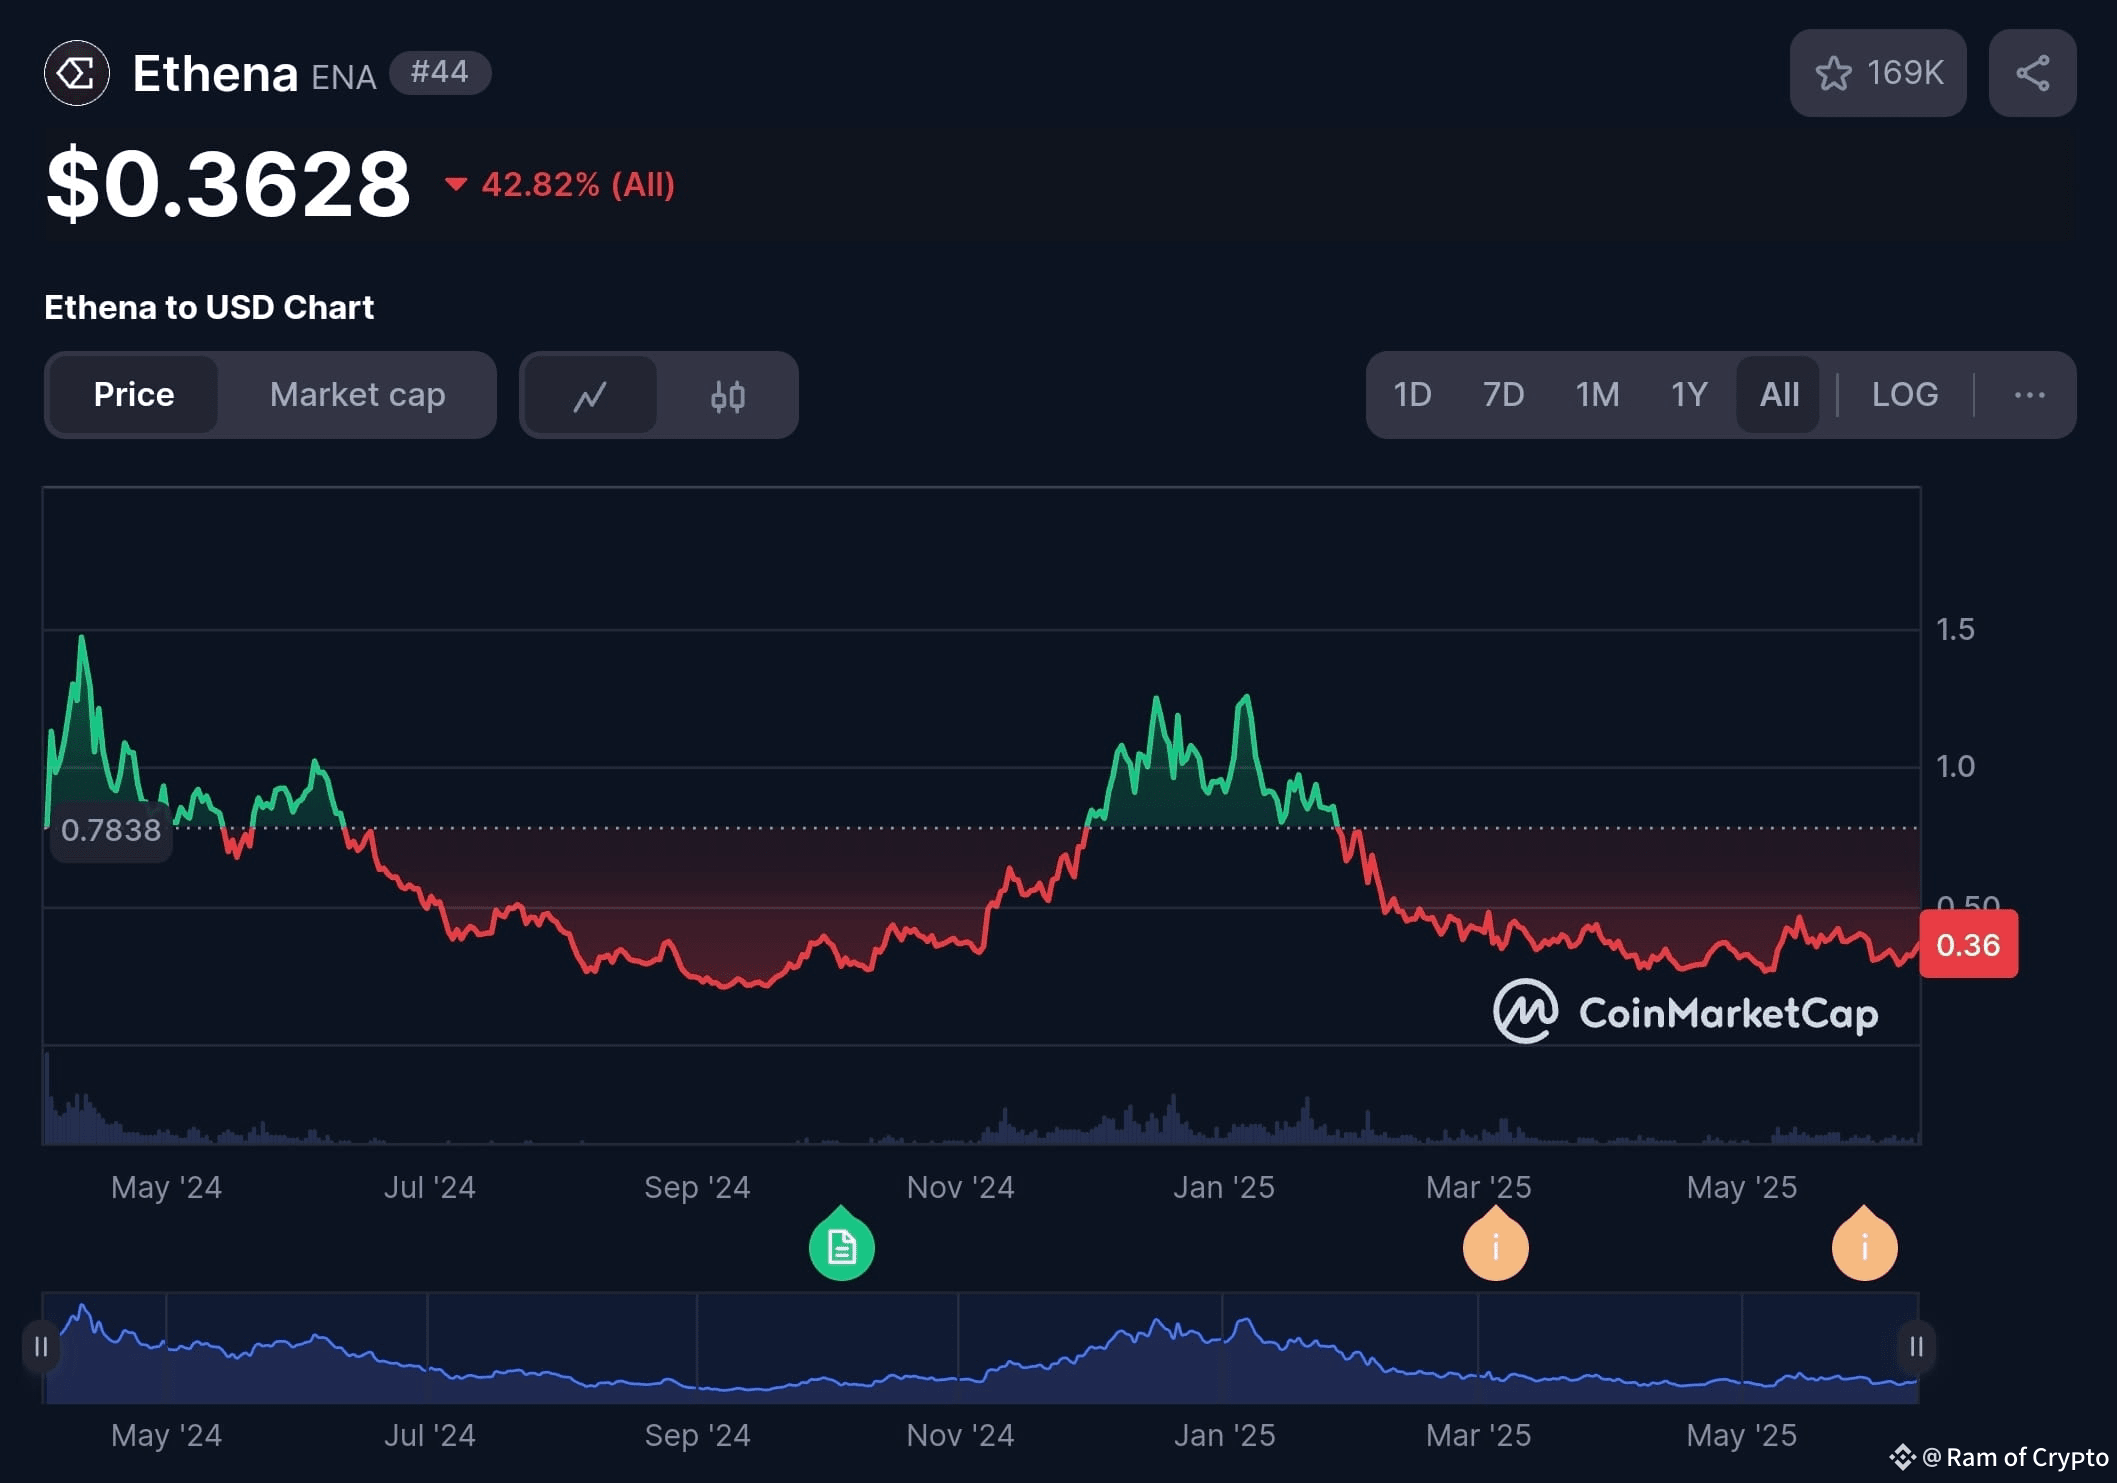This screenshot has height=1483, width=2117.
Task: Open the share icon button
Action: [2032, 73]
